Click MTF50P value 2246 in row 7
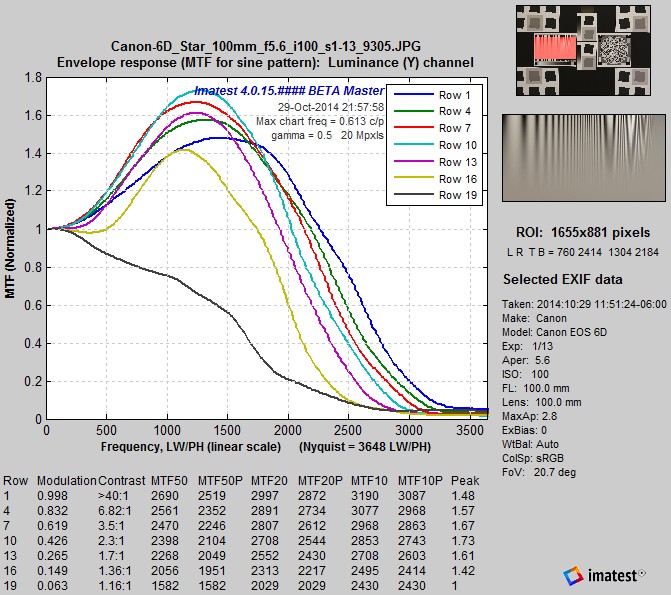 click(x=212, y=526)
